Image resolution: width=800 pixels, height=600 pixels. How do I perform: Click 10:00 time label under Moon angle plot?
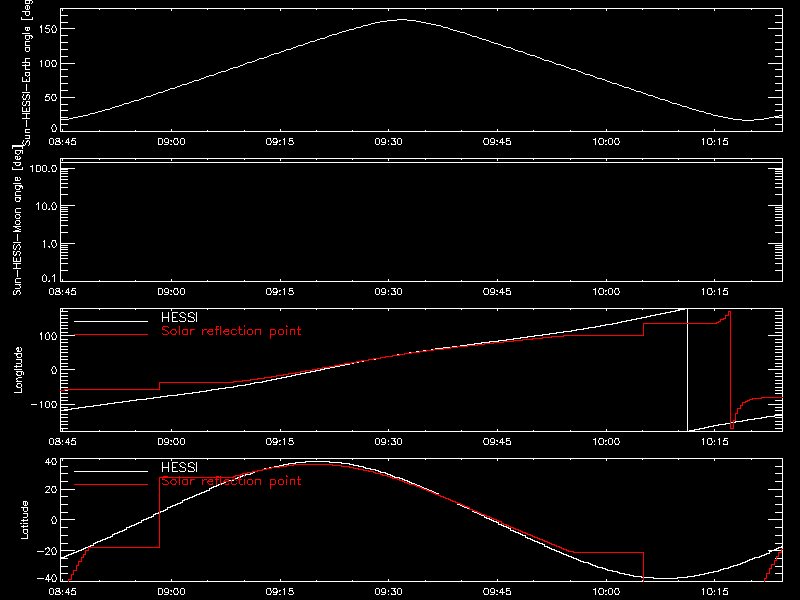[606, 291]
